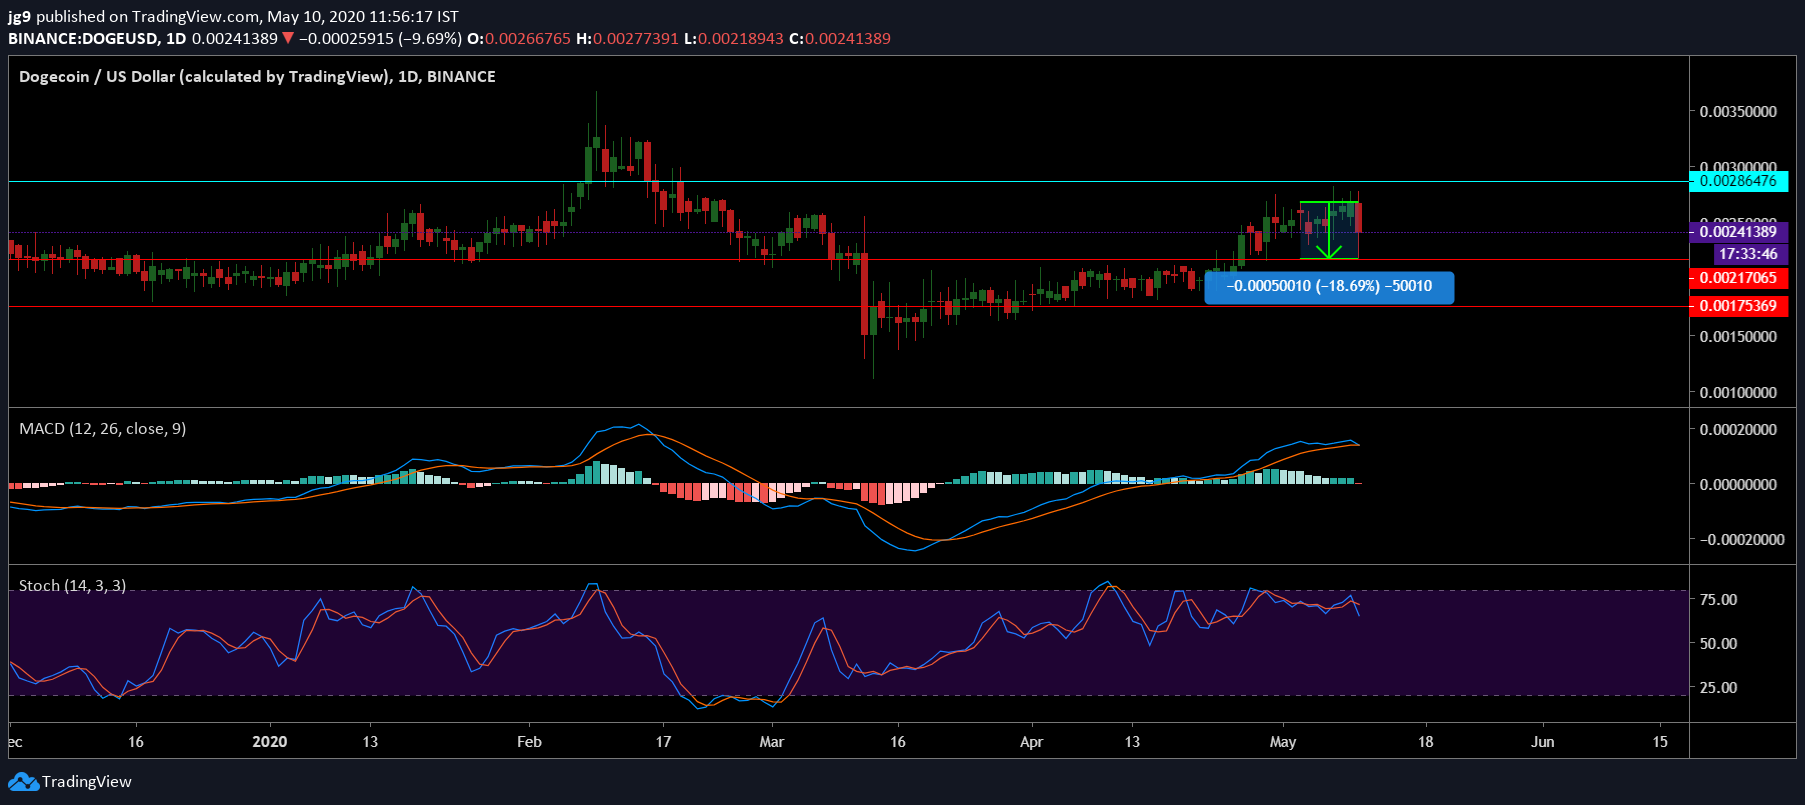Click the green measurement arrow range on the chart

tap(1329, 231)
